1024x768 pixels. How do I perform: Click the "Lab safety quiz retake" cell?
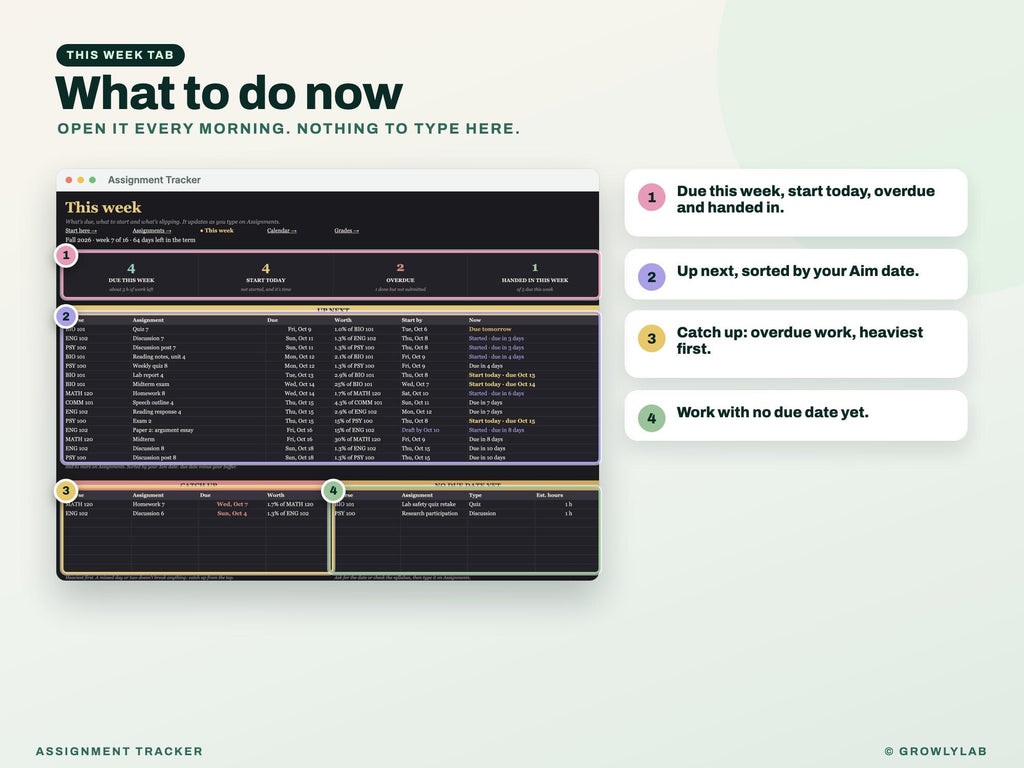428,504
